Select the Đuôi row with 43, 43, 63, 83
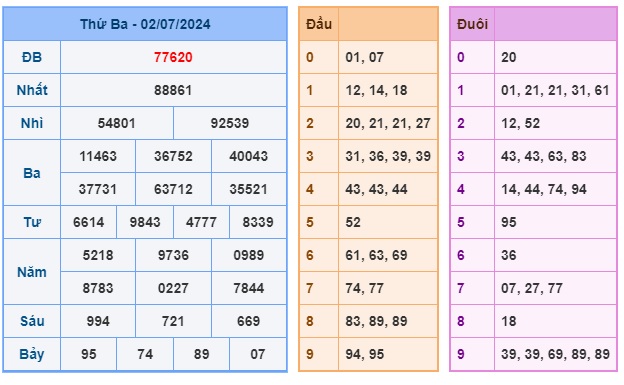This screenshot has width=624, height=385. point(534,156)
